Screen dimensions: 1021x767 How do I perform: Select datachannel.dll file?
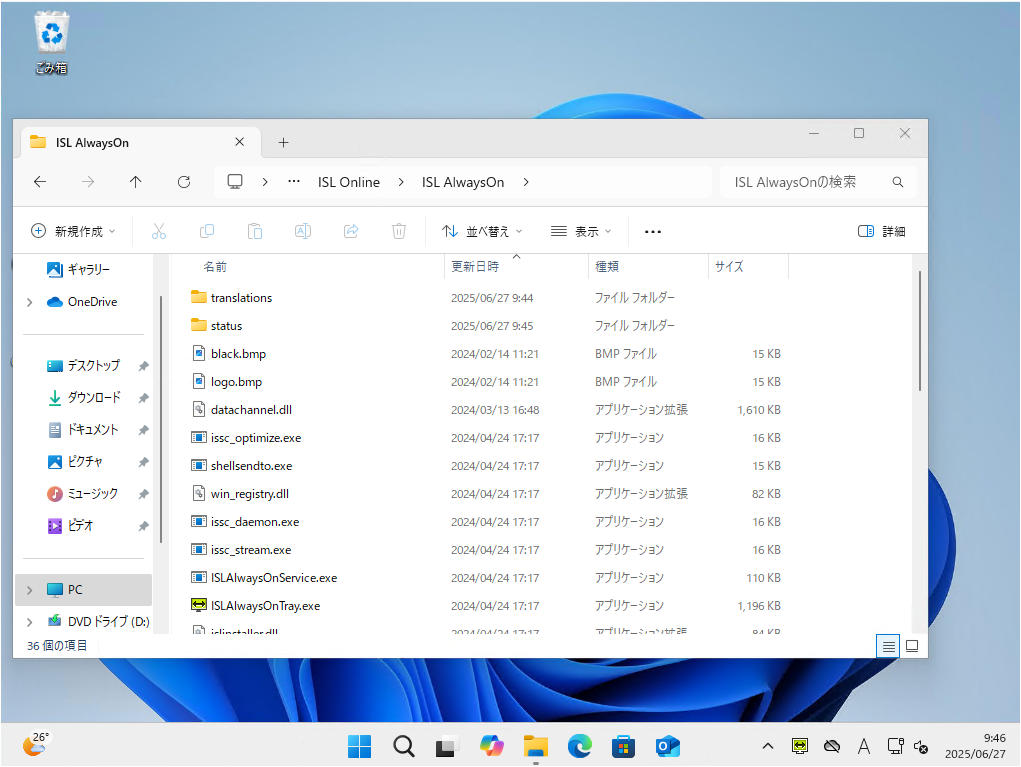point(251,410)
